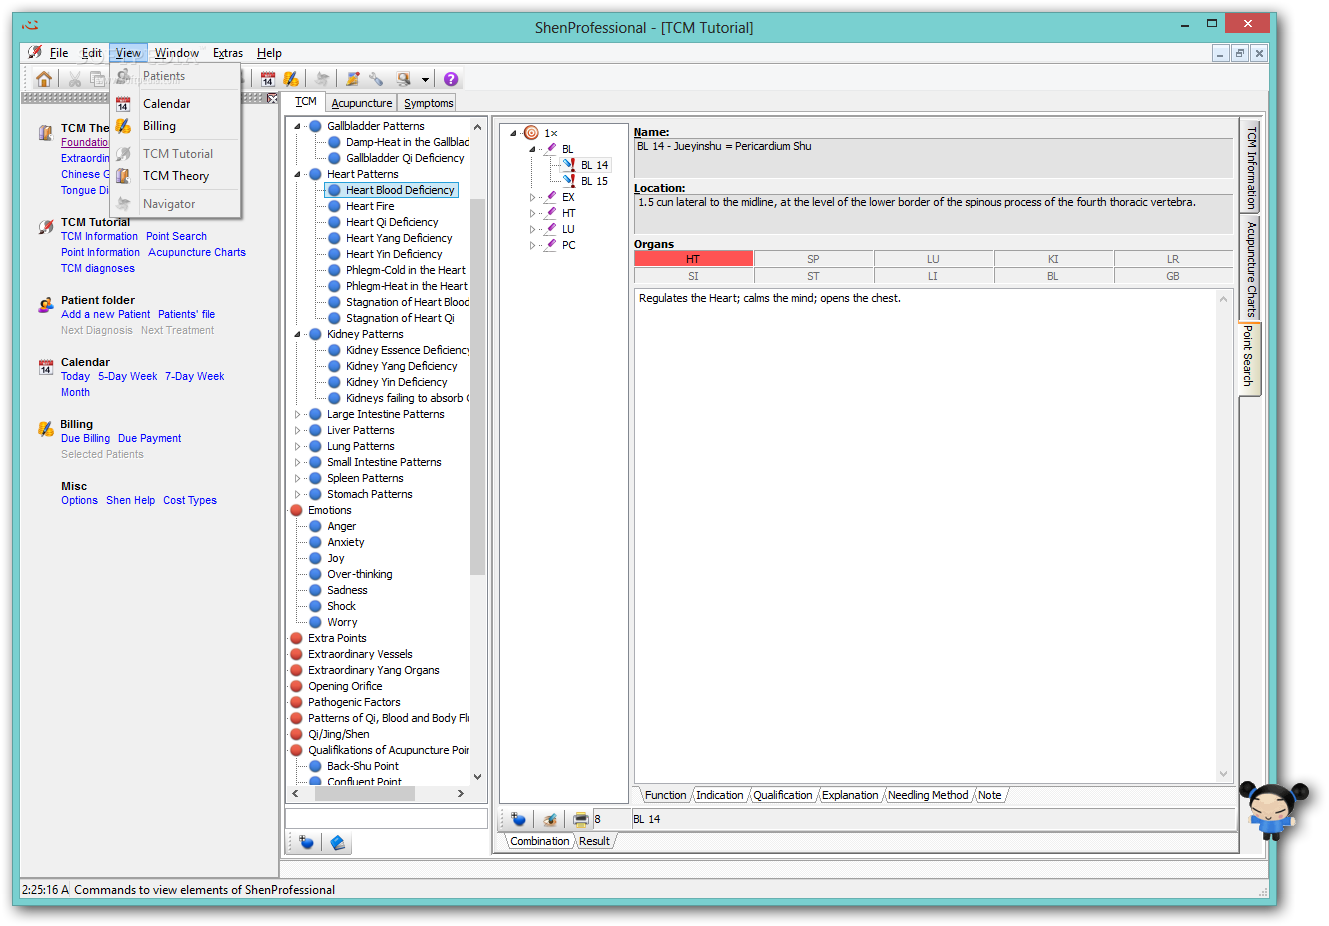This screenshot has height=926, width=1329.
Task: Click the wrench options toolbar icon
Action: click(376, 79)
